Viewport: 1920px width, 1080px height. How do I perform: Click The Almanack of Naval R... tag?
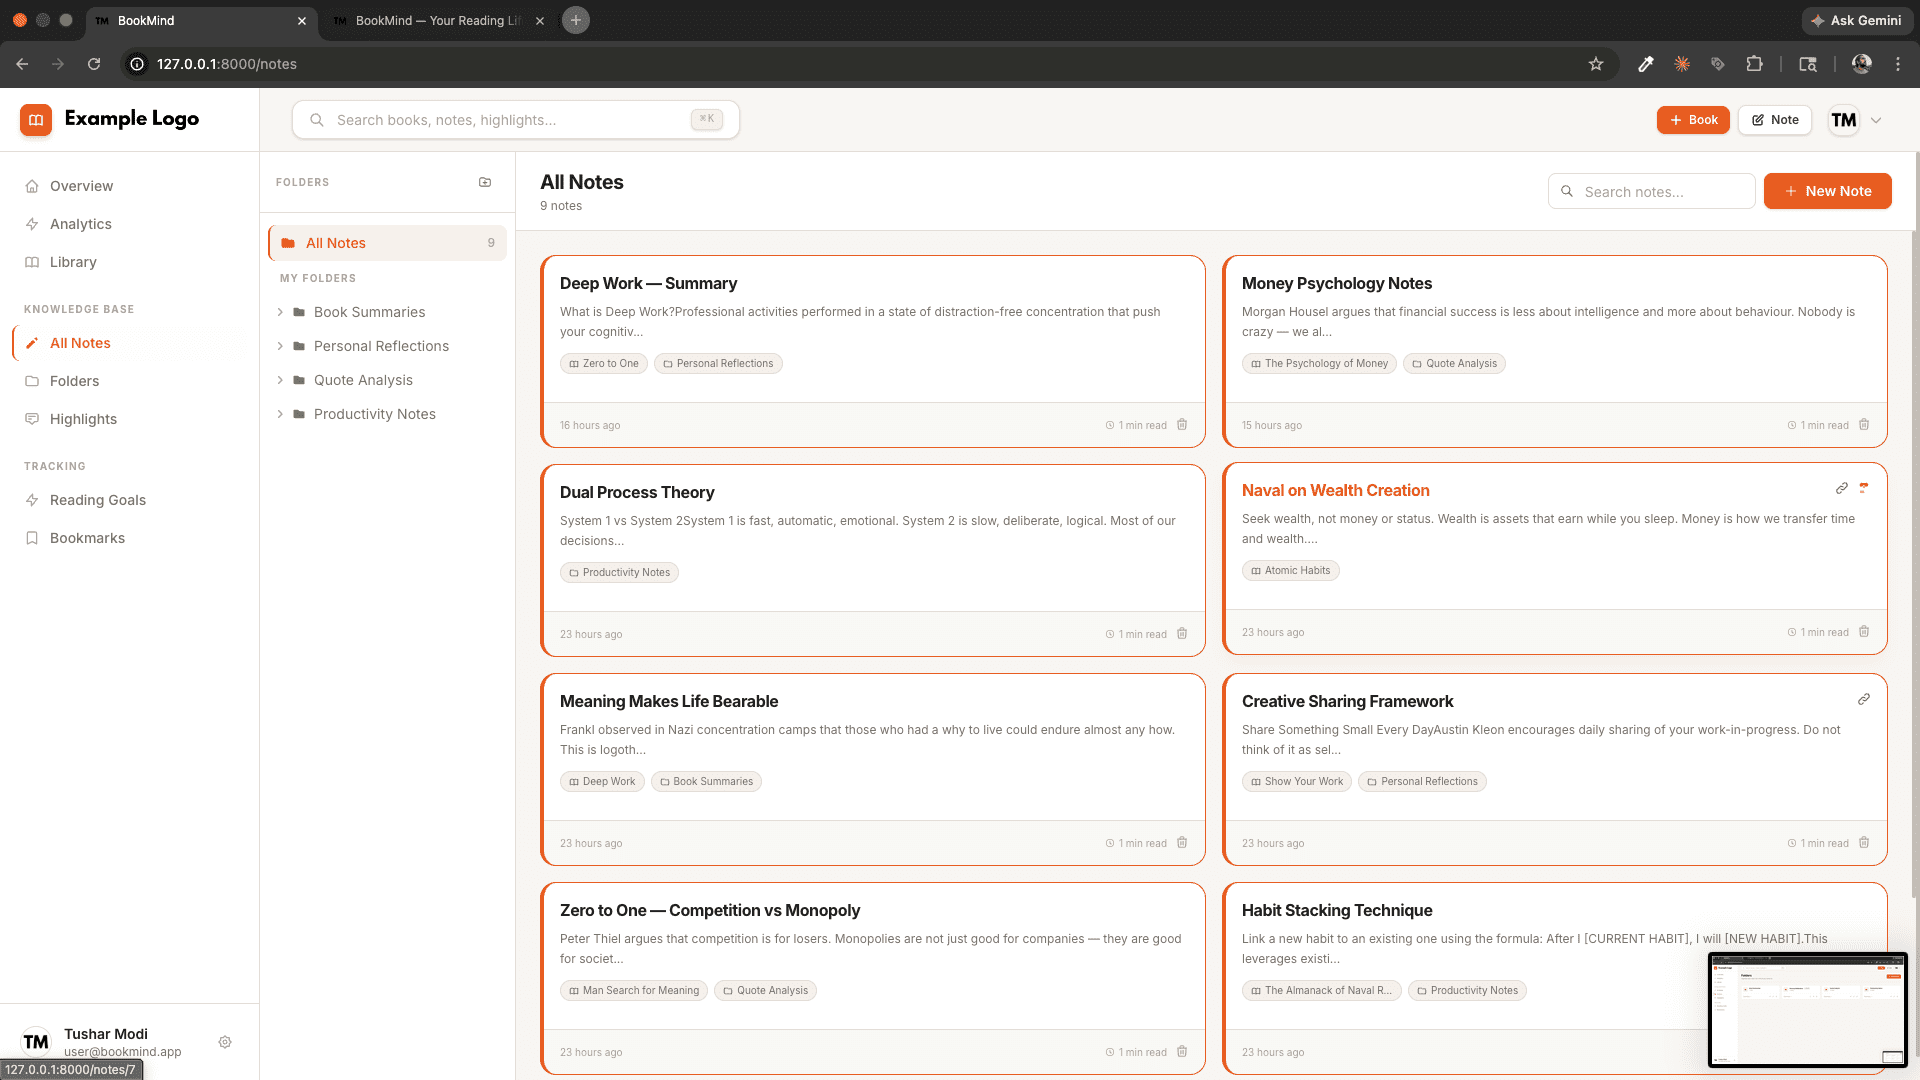pos(1321,990)
